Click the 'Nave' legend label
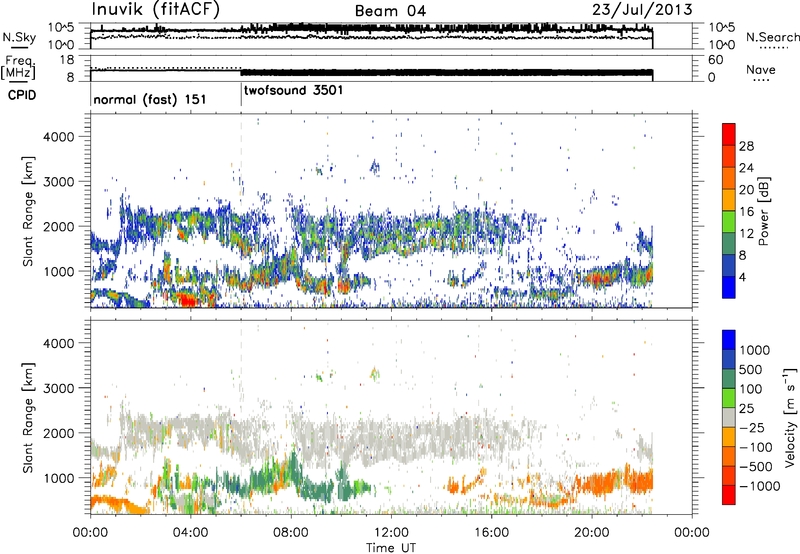Image resolution: width=800 pixels, height=554 pixels. 760,70
